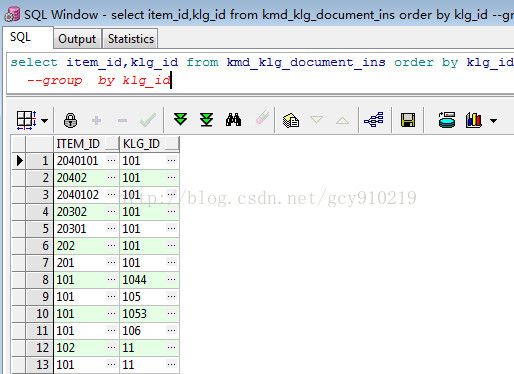The width and height of the screenshot is (514, 374).
Task: Click the clear record eraser icon
Action: point(262,119)
